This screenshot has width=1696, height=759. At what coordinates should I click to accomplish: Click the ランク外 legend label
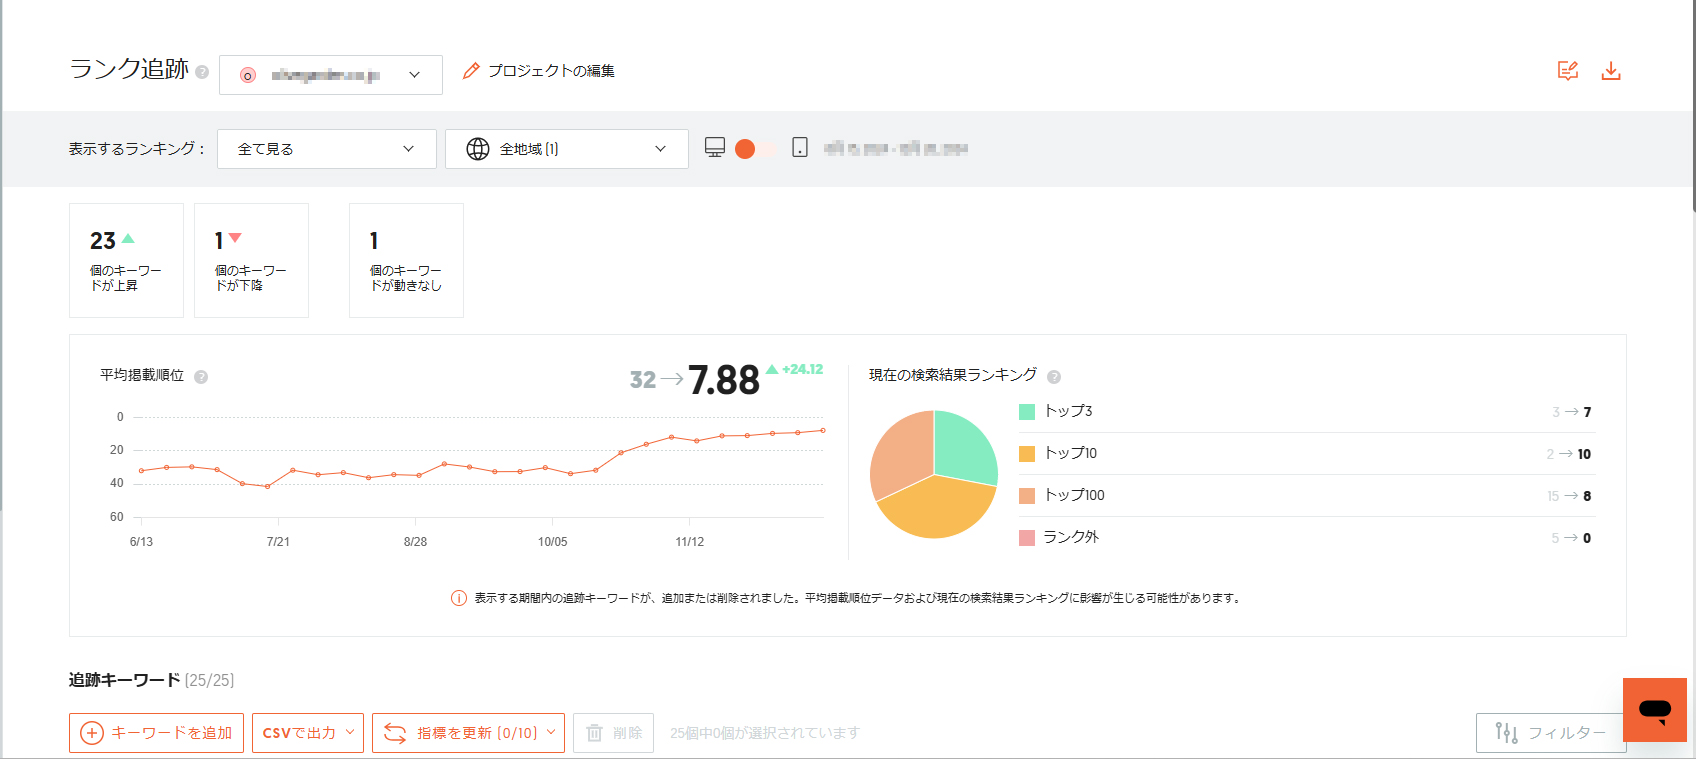point(1071,537)
